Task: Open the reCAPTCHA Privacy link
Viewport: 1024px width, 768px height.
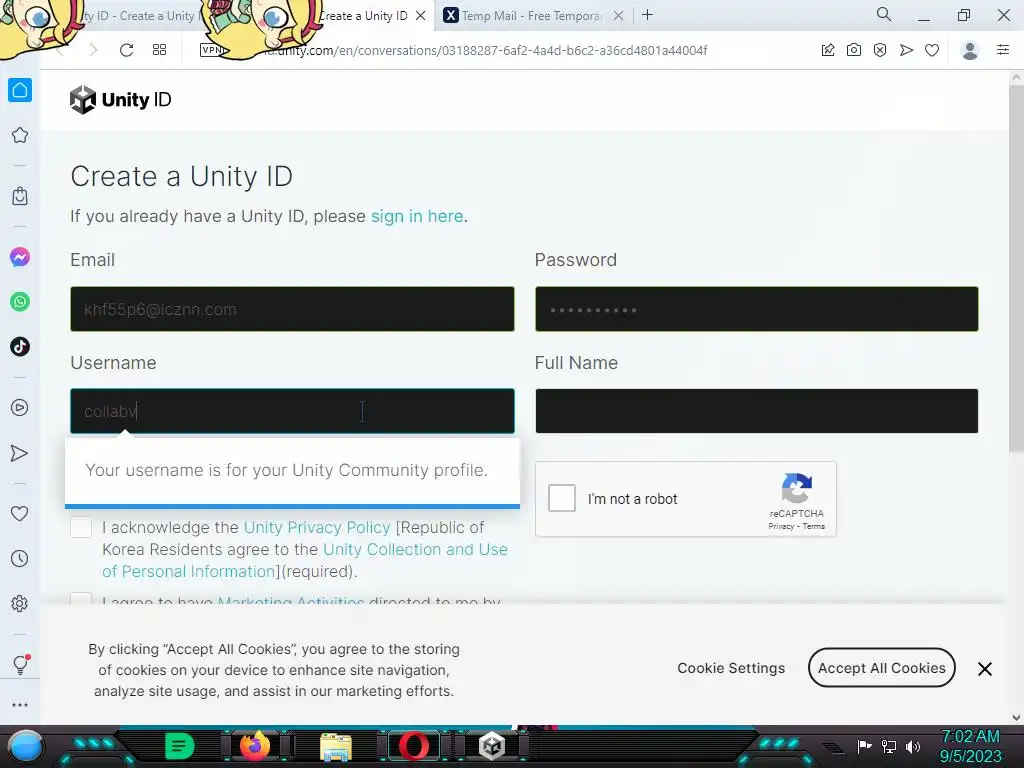Action: [781, 526]
